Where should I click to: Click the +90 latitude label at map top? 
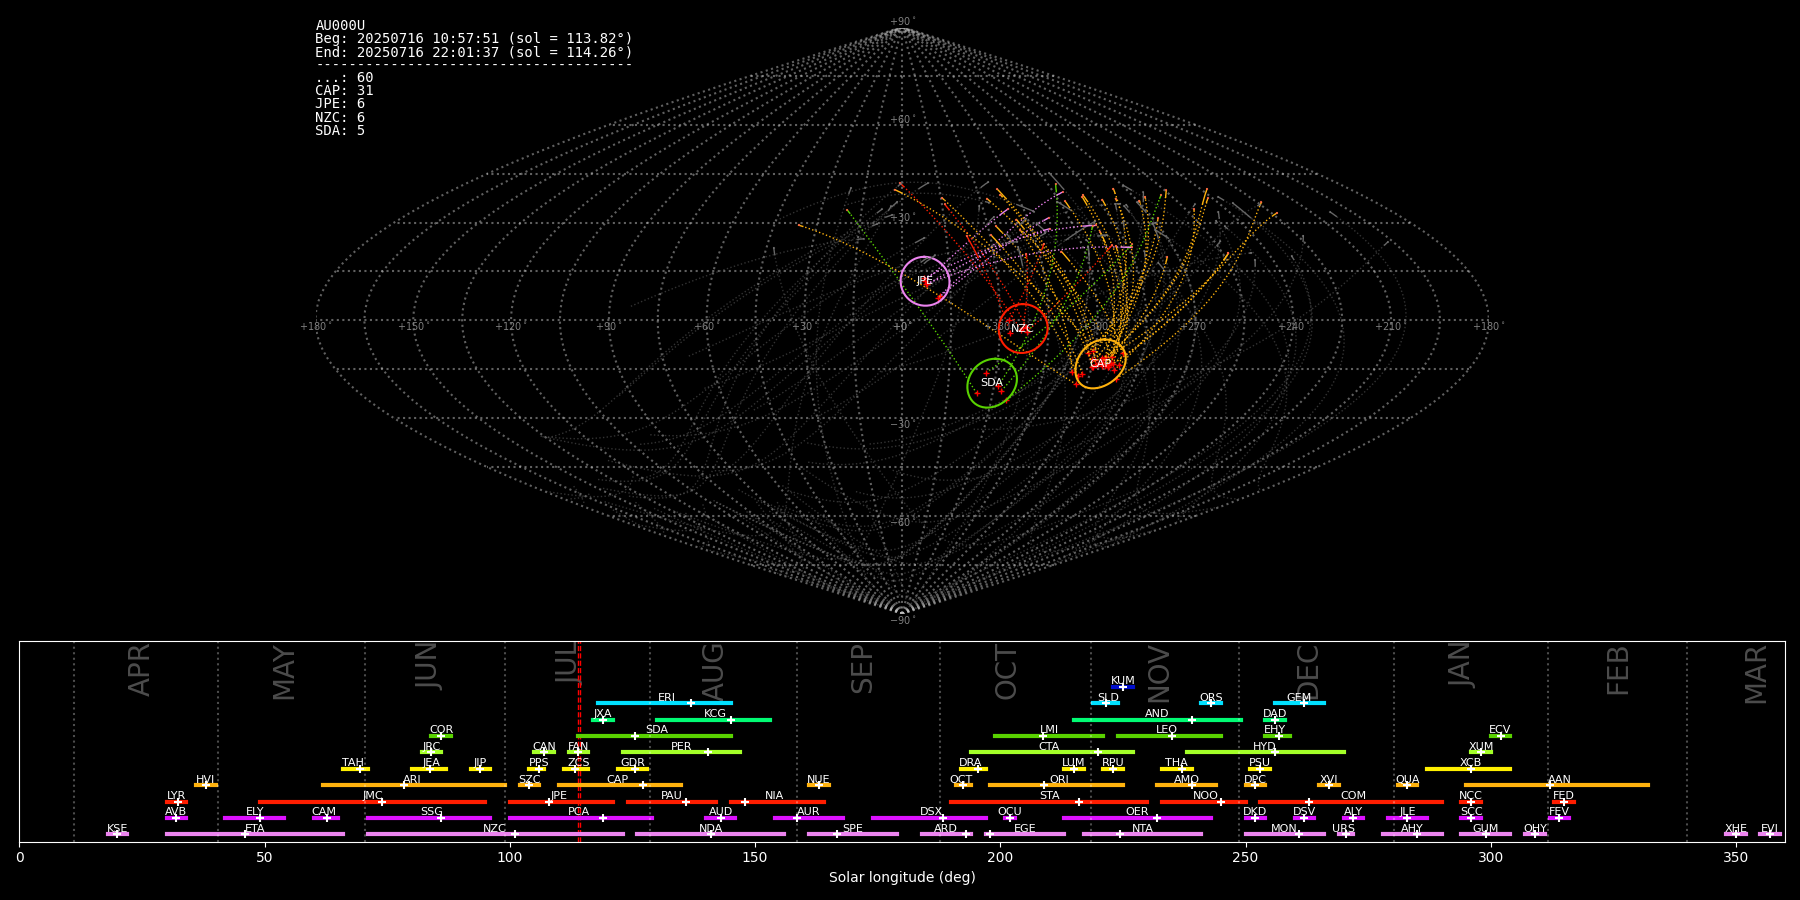pos(902,22)
